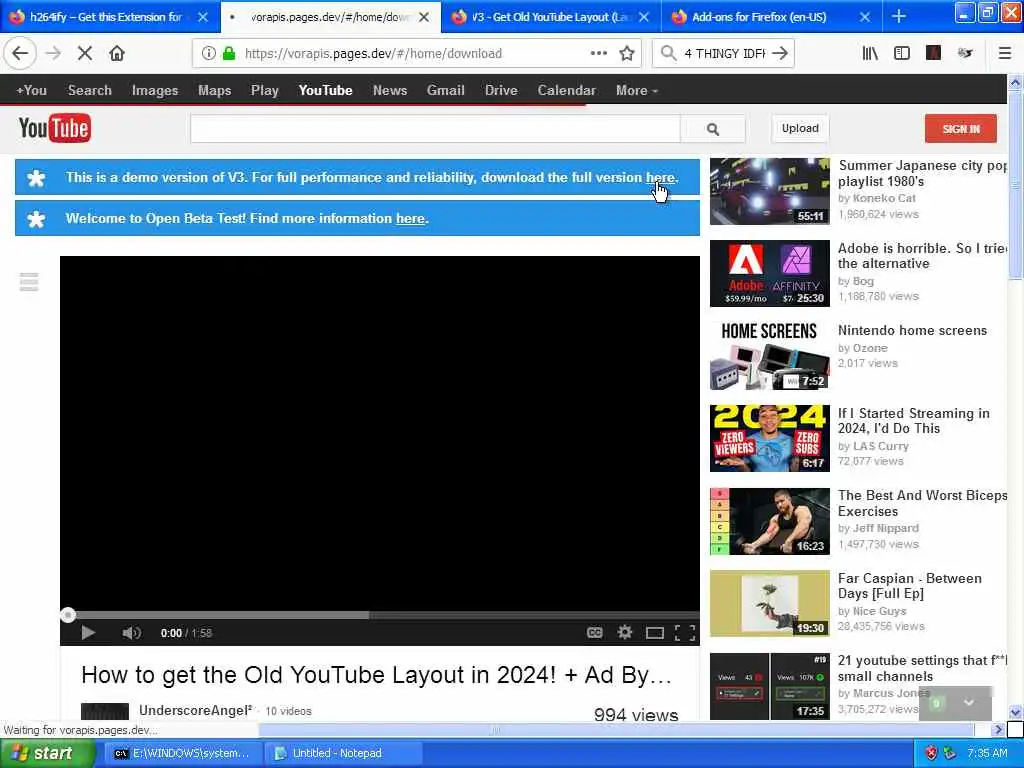Click the YouTube search magnifier button
Screen dimensions: 1024x768
(x=712, y=129)
